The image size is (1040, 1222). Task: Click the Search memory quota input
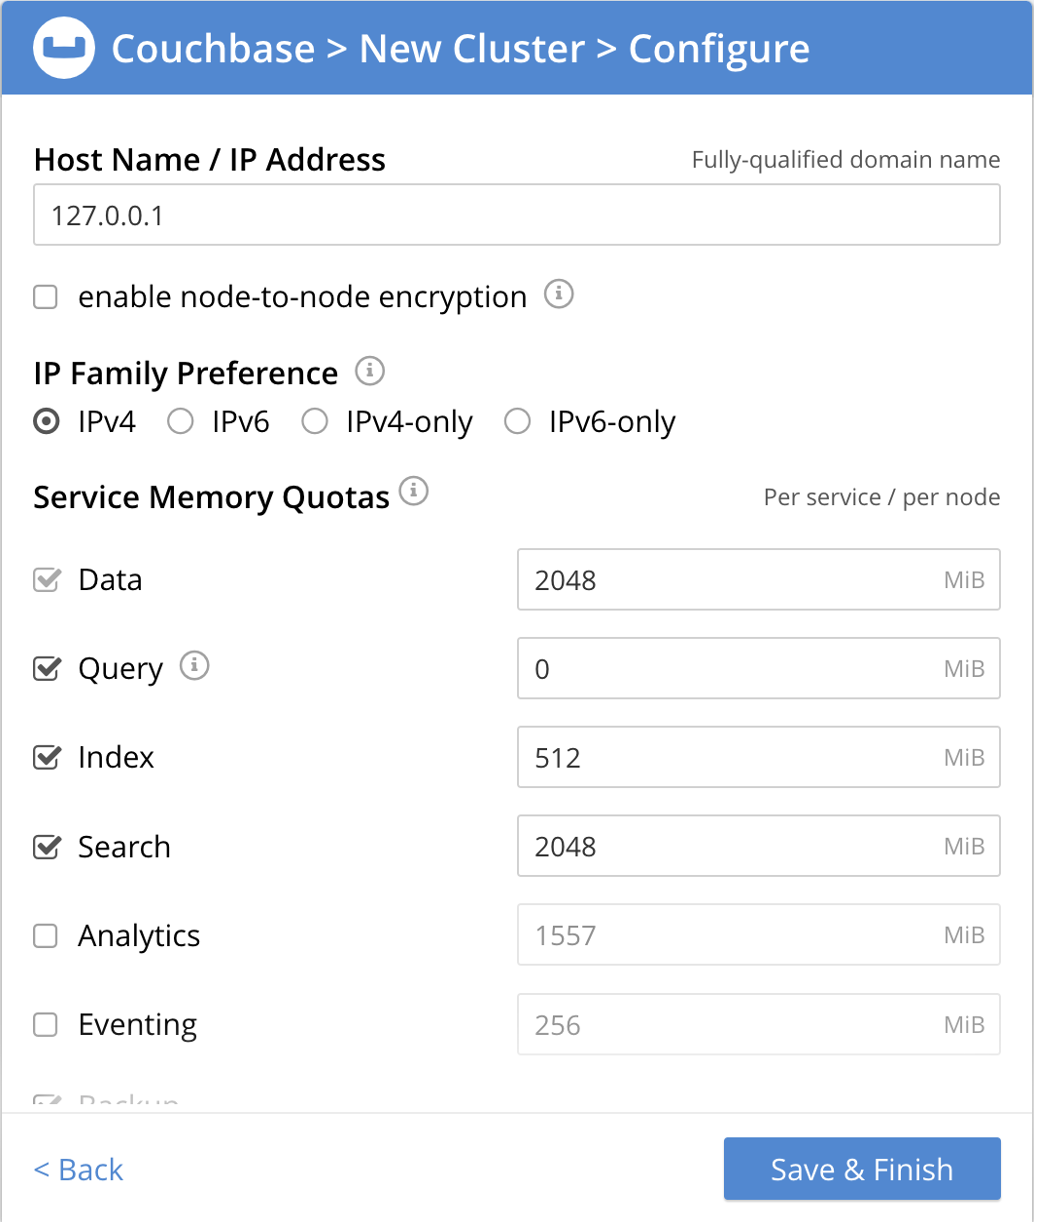tap(758, 846)
